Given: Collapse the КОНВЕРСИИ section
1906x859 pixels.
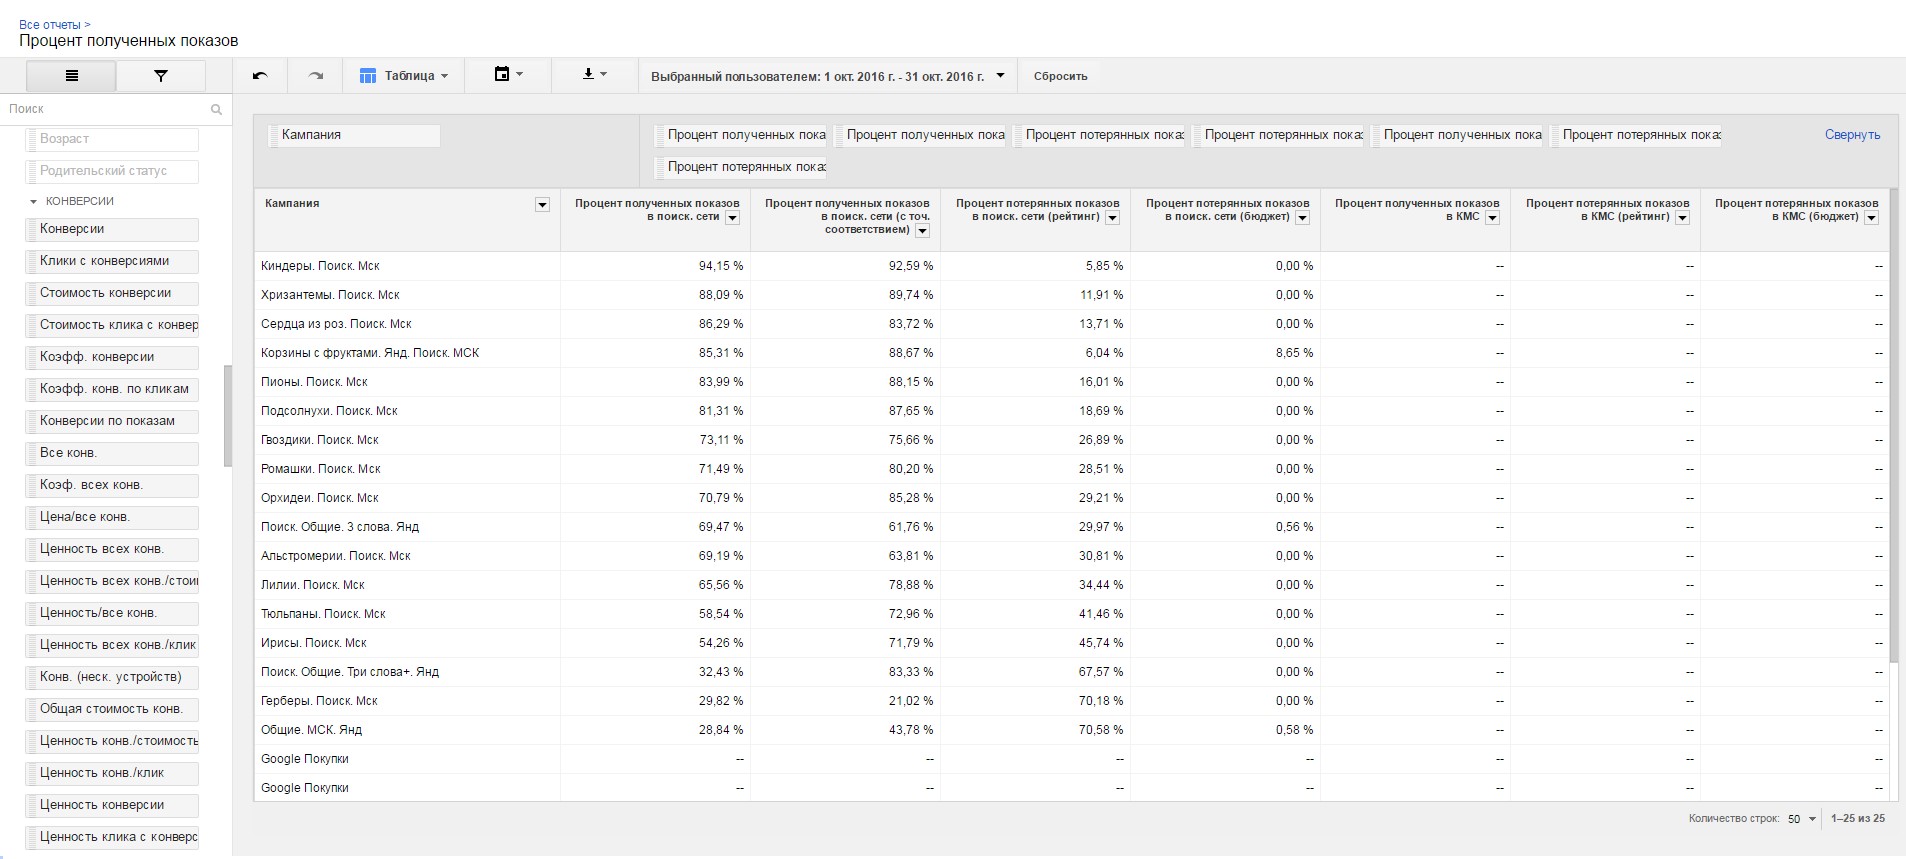Looking at the screenshot, I should coord(33,202).
